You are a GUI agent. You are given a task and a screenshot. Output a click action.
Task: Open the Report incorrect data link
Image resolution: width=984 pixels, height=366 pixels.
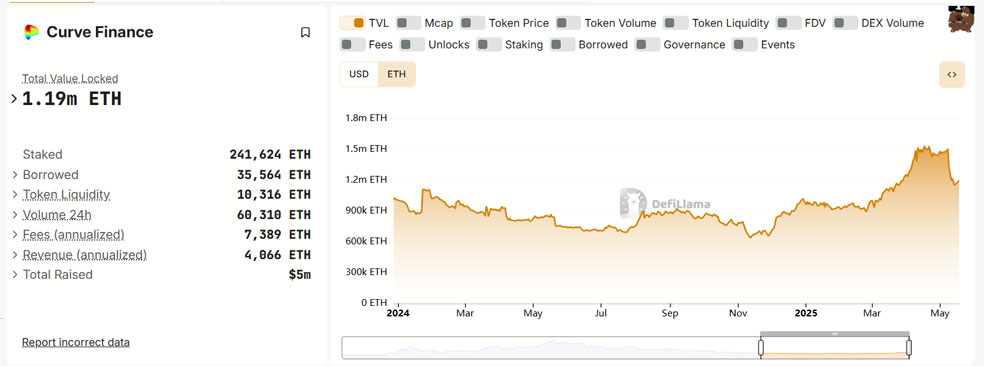click(x=76, y=342)
